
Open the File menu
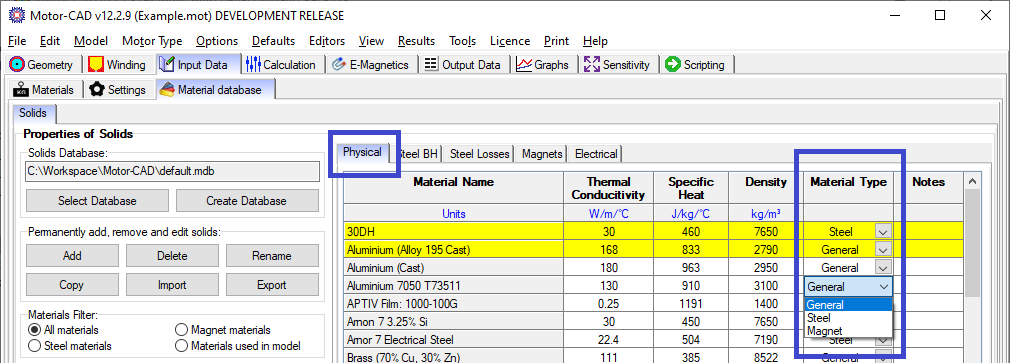point(17,41)
